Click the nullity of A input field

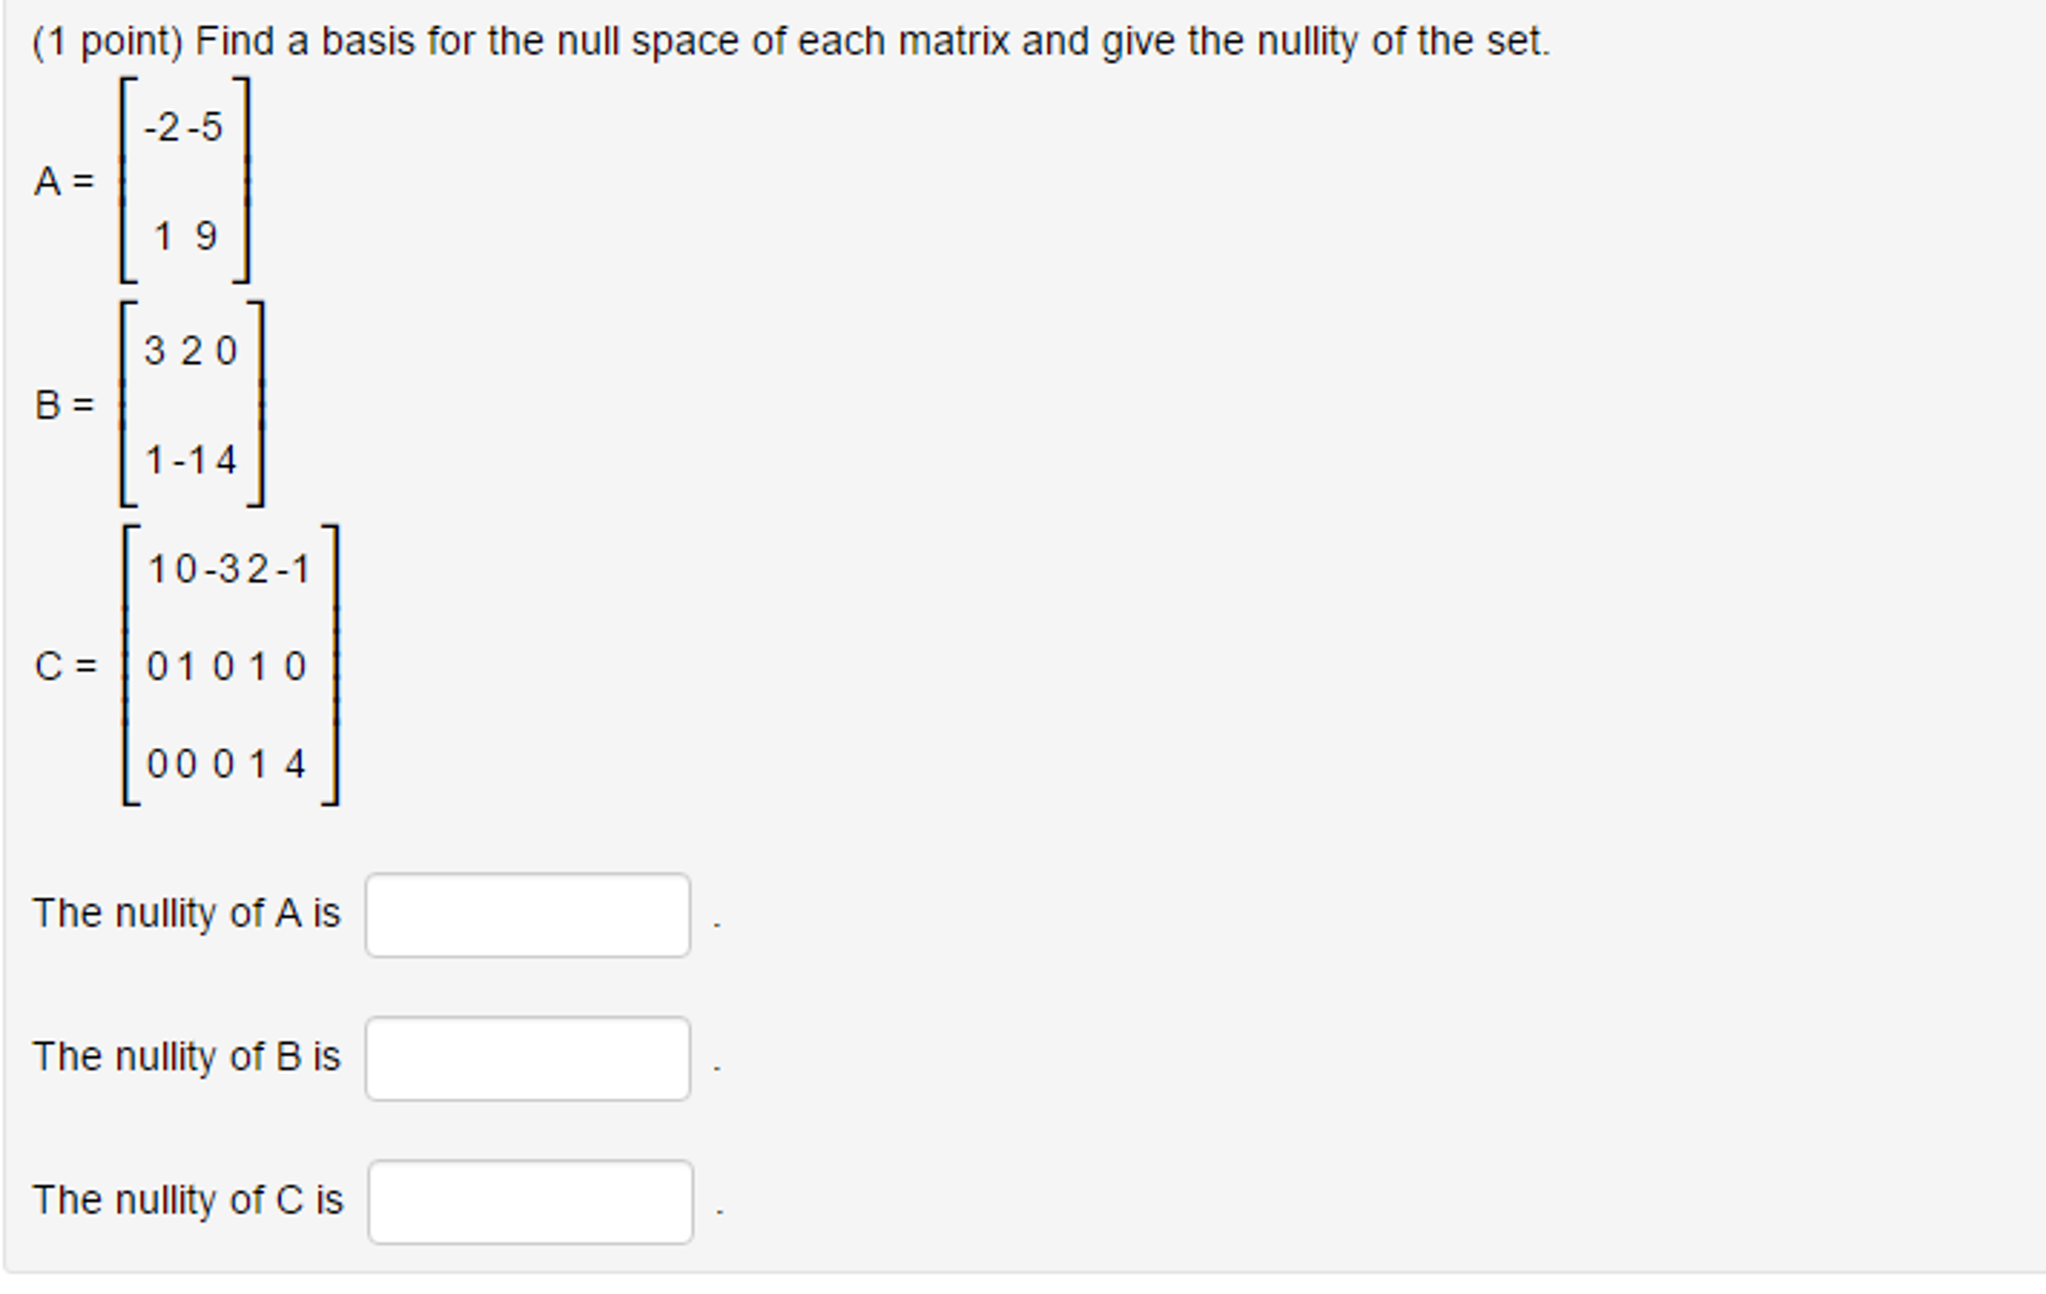pyautogui.click(x=529, y=913)
